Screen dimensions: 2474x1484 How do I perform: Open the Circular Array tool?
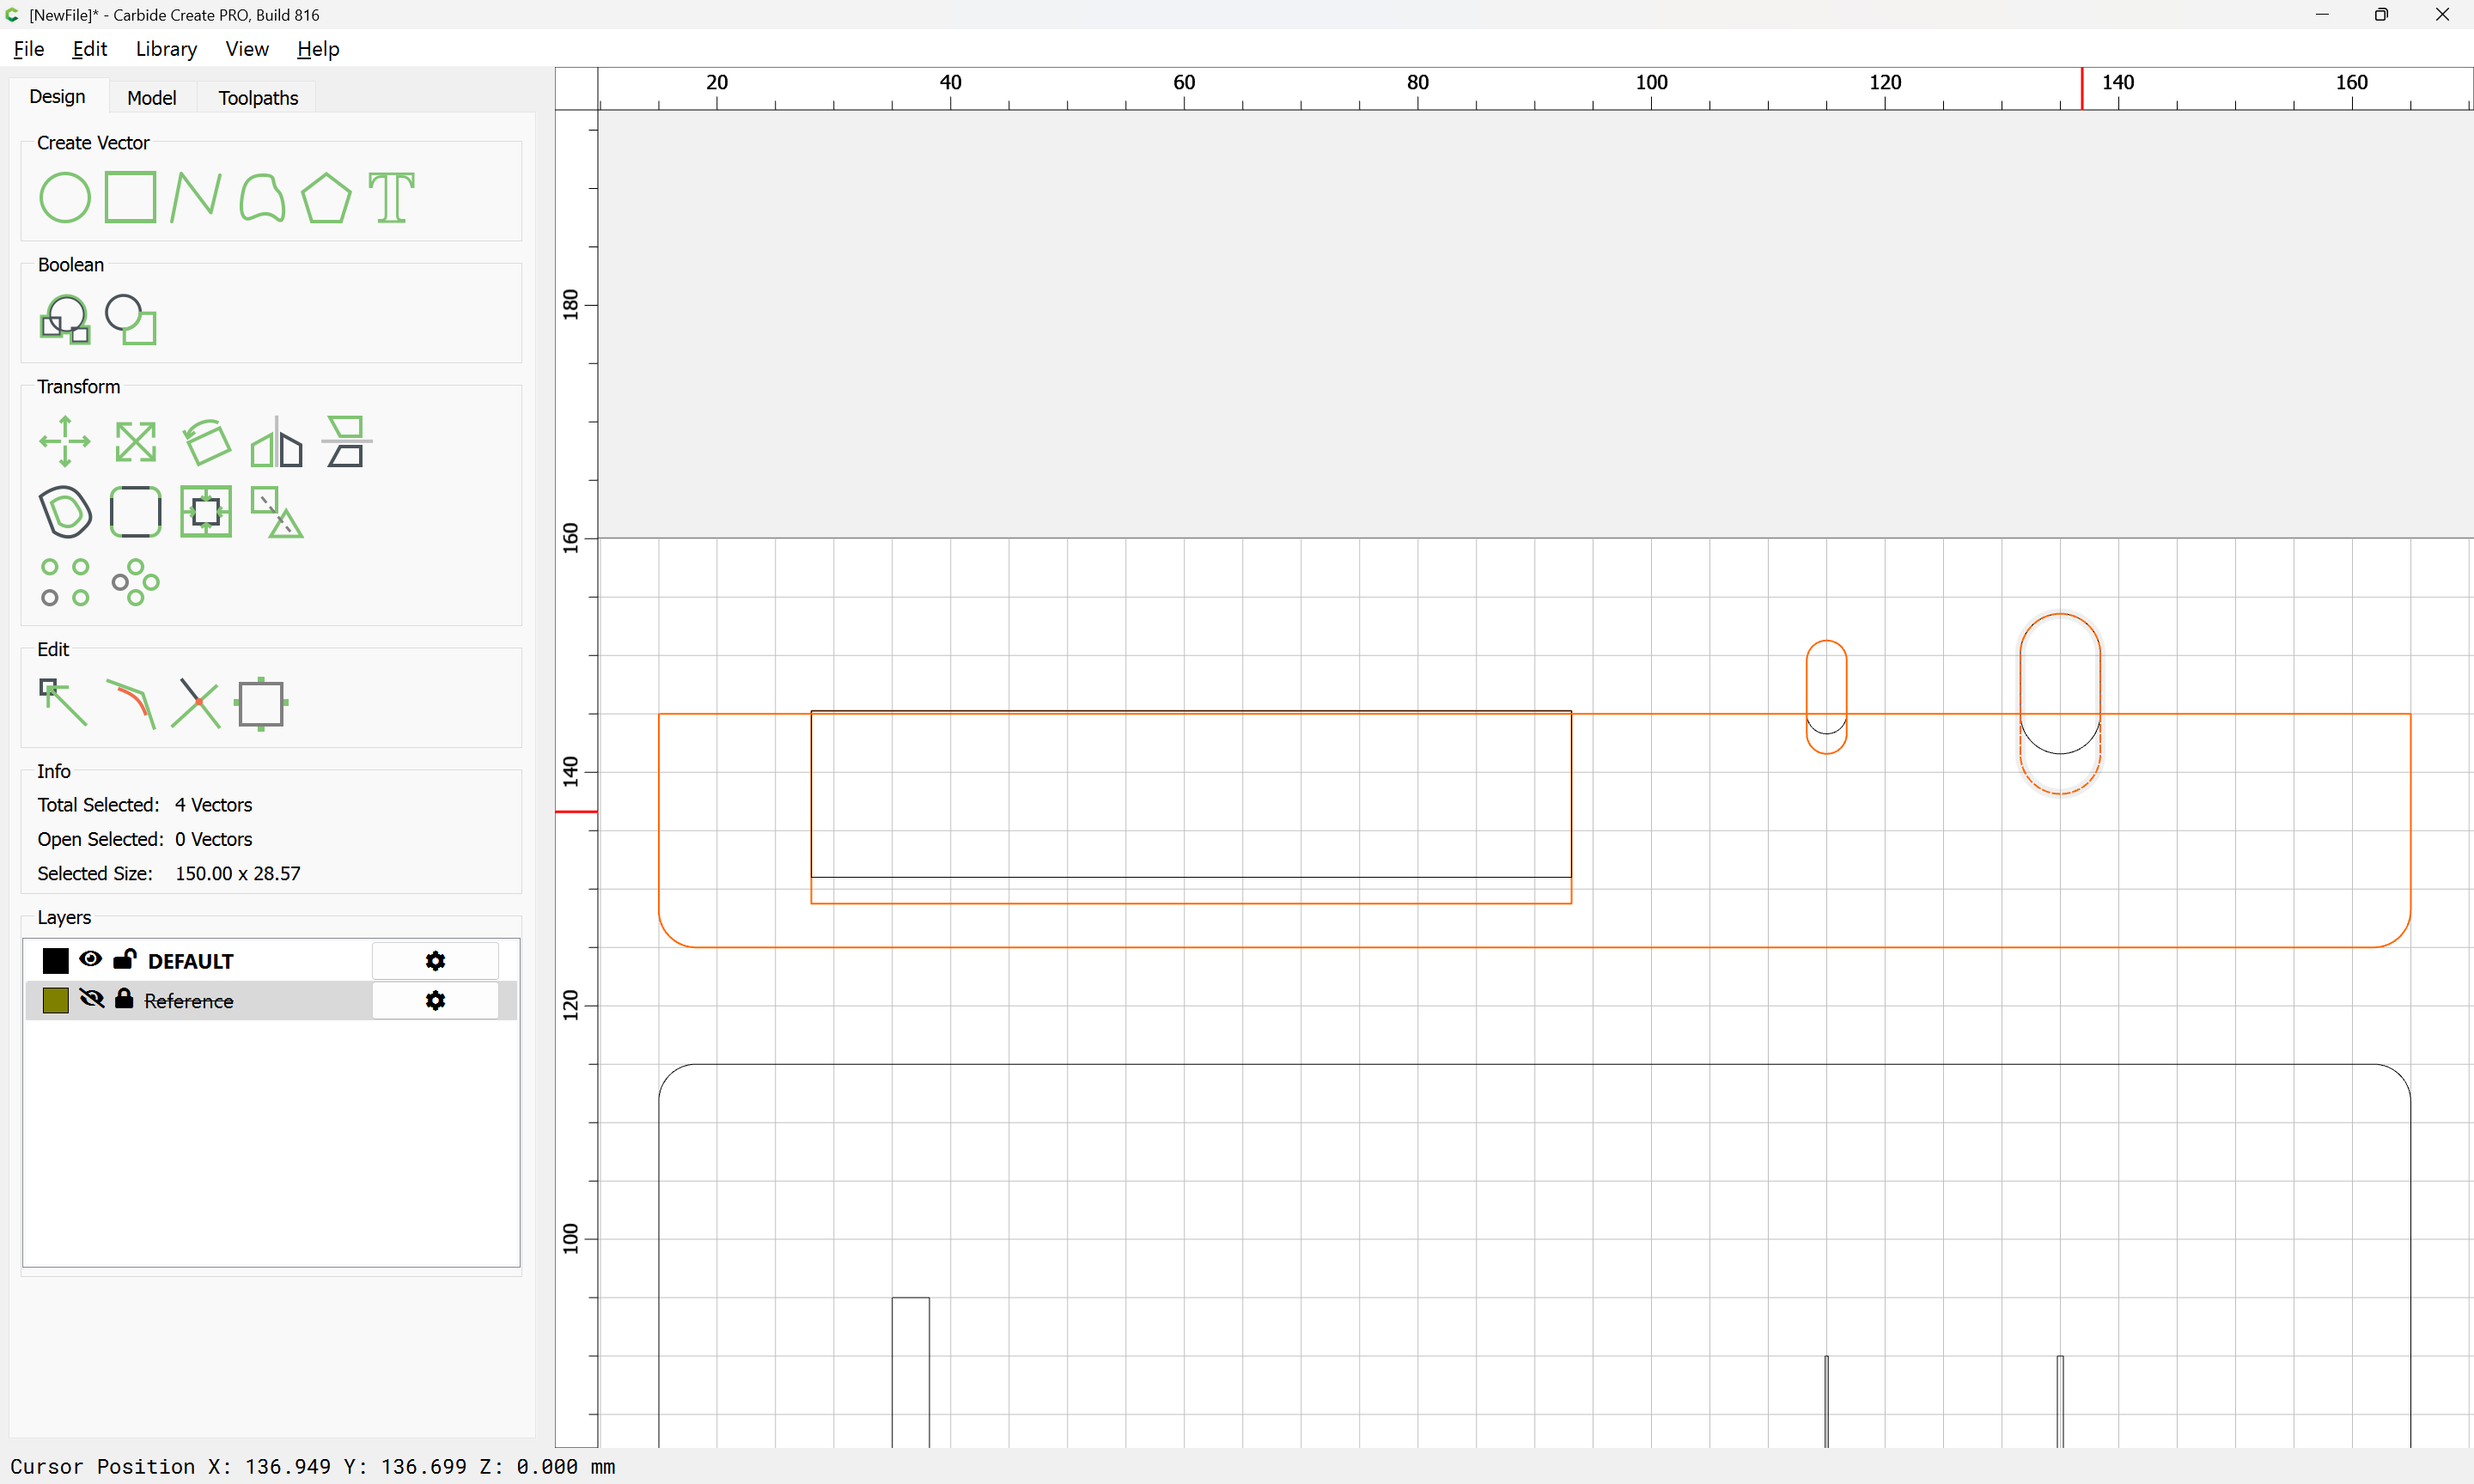(135, 582)
